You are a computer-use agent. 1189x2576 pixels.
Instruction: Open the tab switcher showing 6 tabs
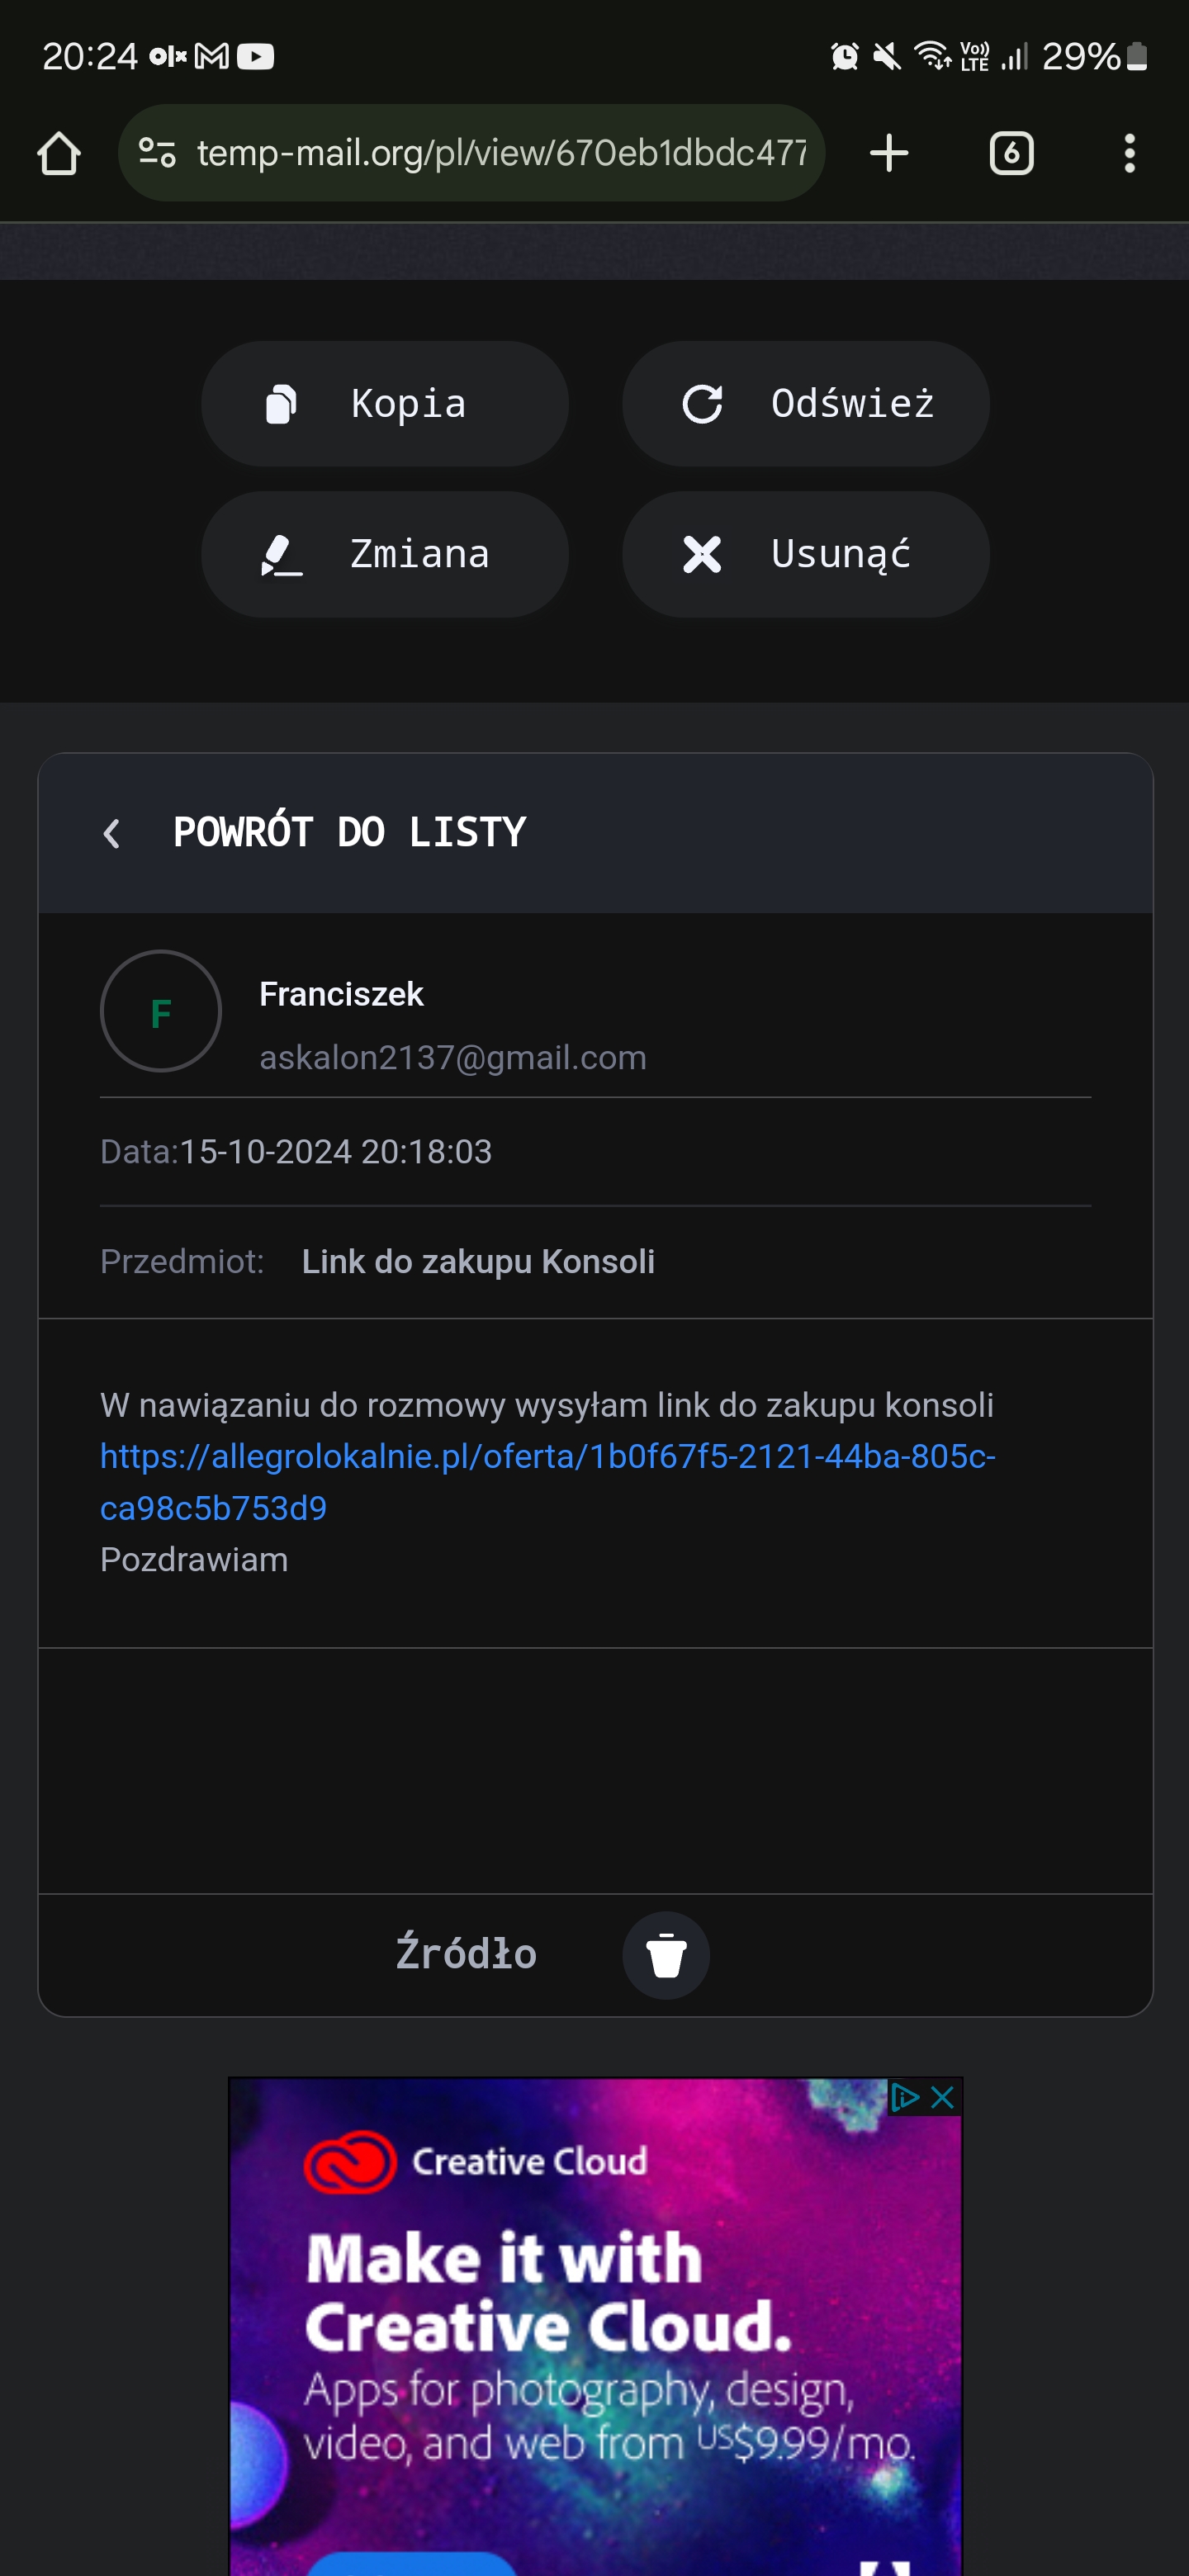pyautogui.click(x=1011, y=154)
